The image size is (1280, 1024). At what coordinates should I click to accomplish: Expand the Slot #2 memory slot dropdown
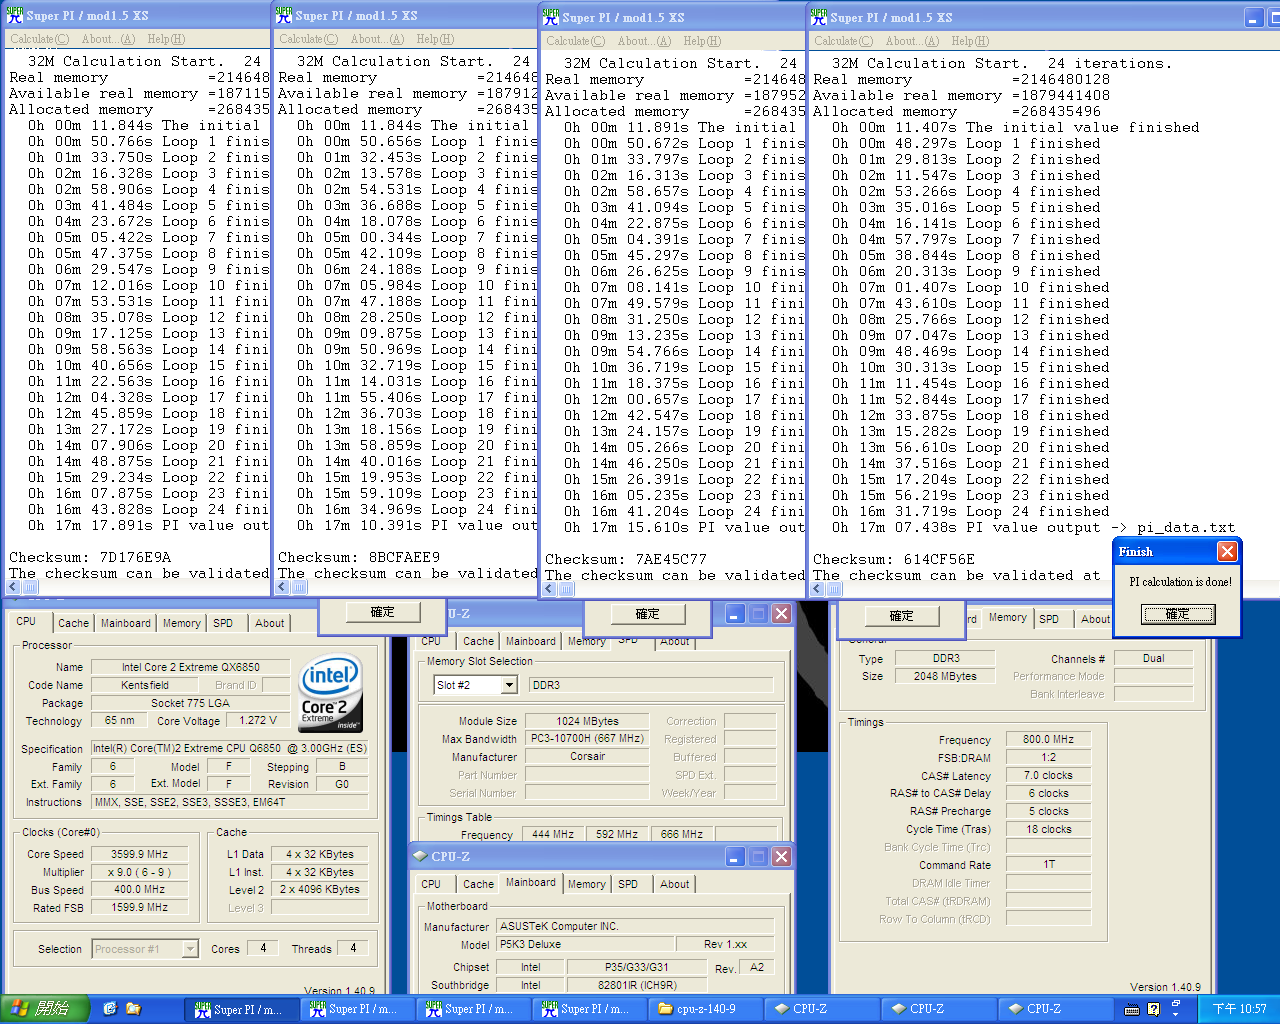point(509,685)
